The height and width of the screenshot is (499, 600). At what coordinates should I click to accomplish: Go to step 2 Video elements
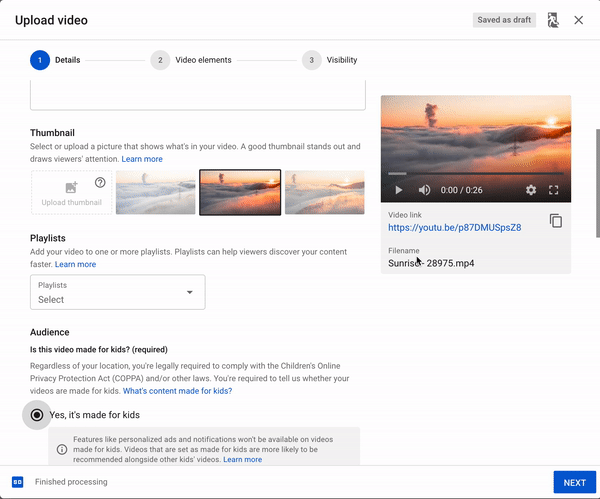(191, 60)
